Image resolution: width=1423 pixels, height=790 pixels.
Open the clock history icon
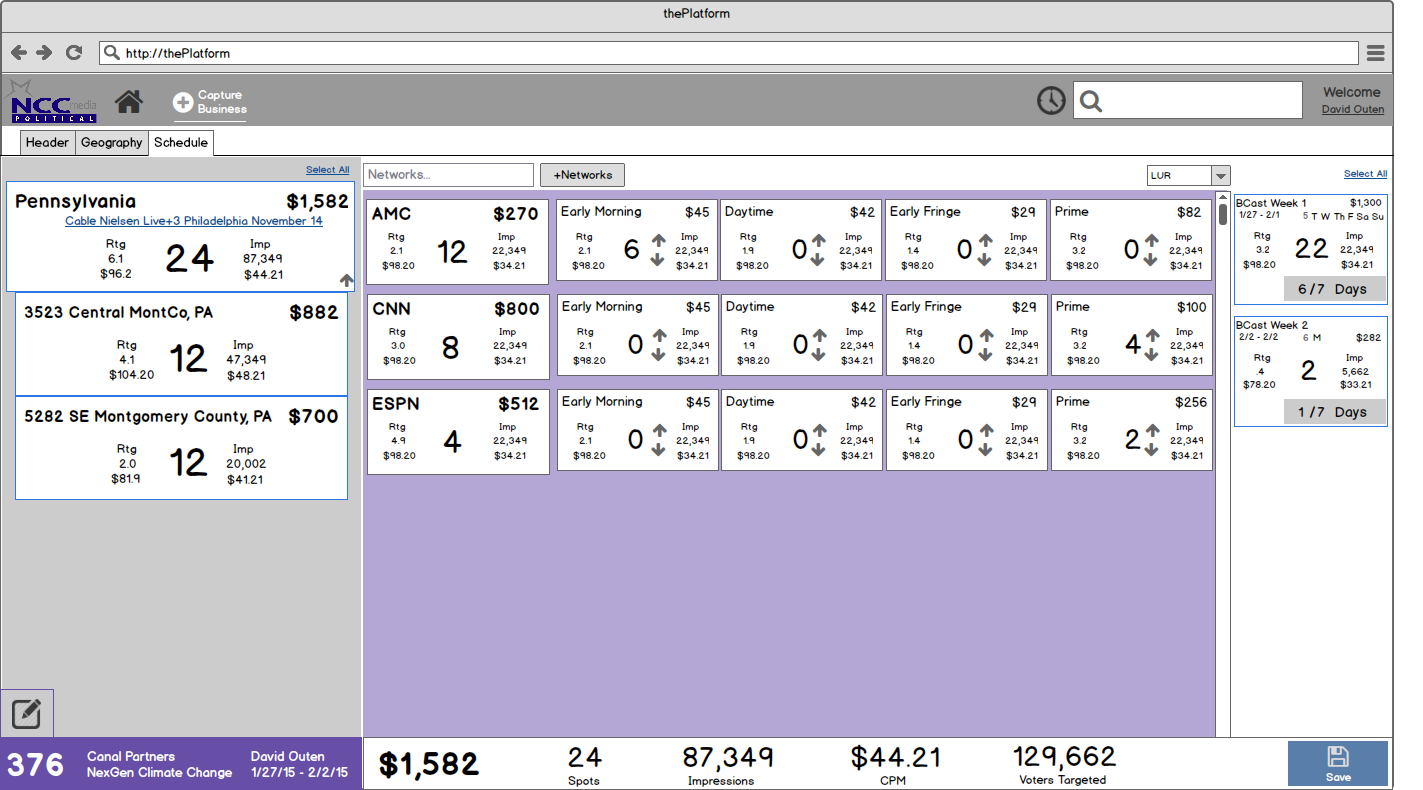[1051, 100]
